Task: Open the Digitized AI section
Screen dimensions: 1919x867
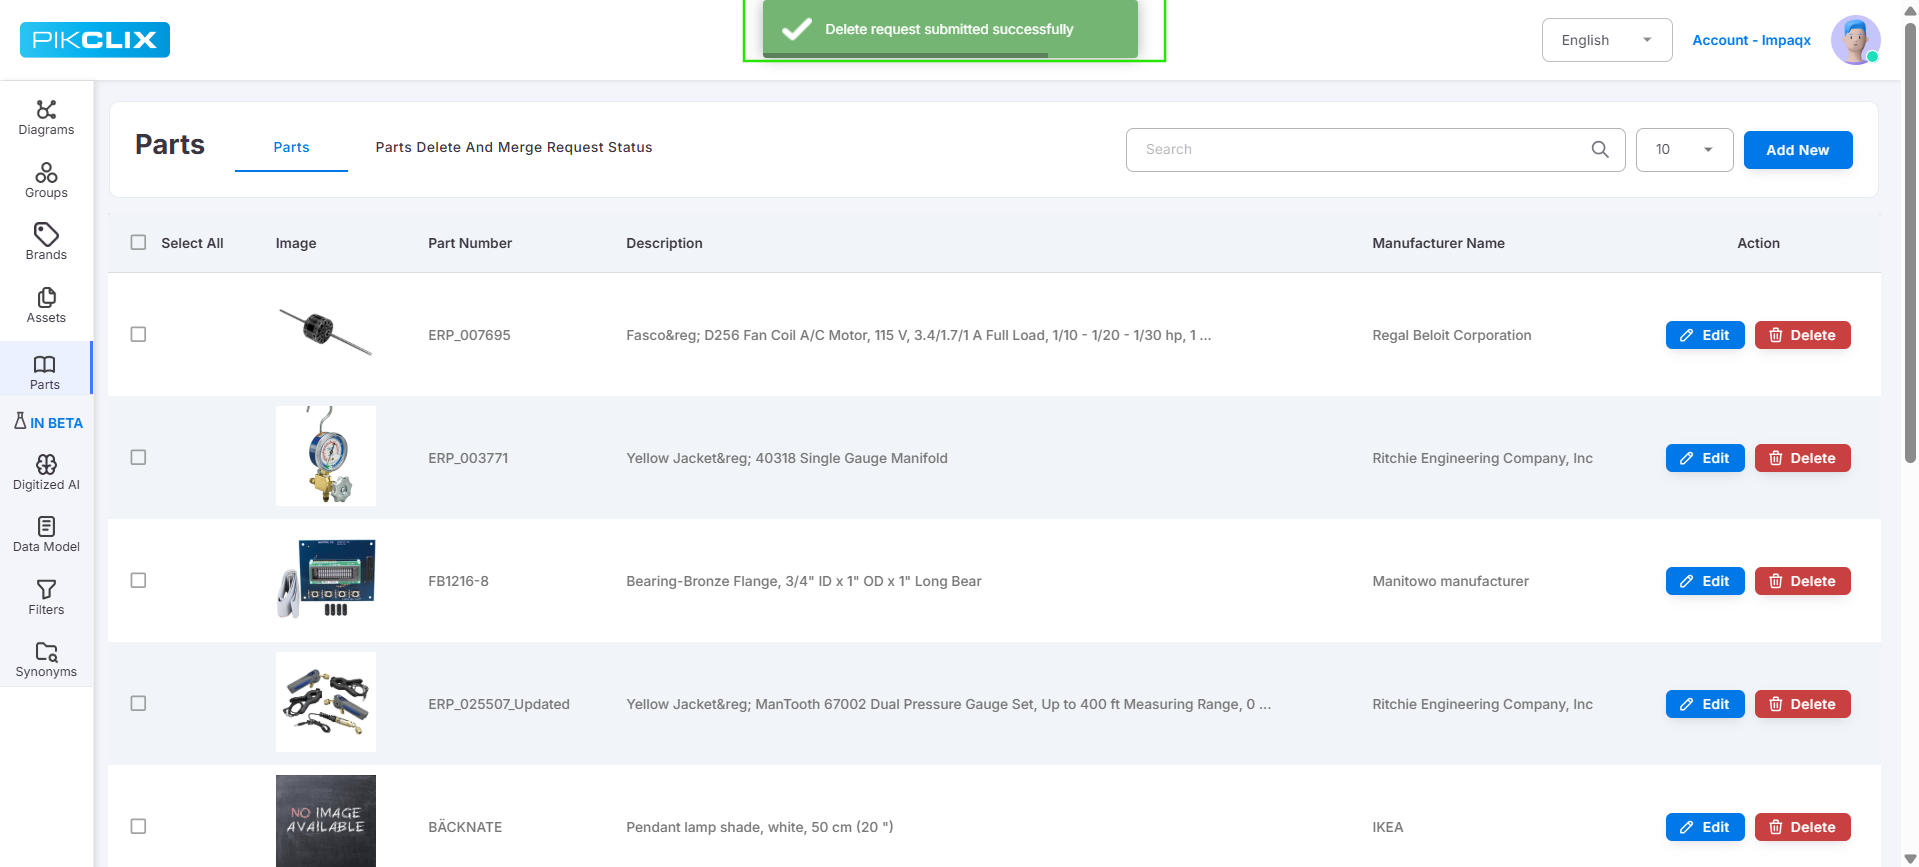Action: (46, 473)
